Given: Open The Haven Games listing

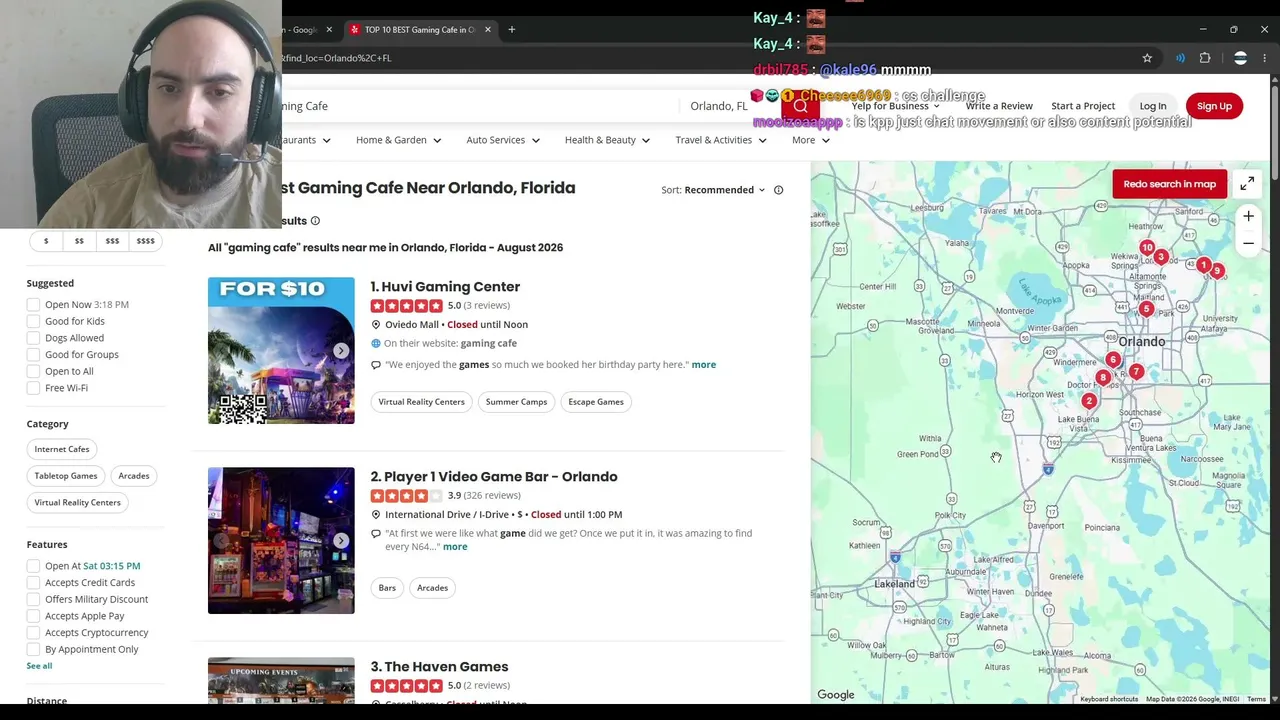Looking at the screenshot, I should point(446,667).
